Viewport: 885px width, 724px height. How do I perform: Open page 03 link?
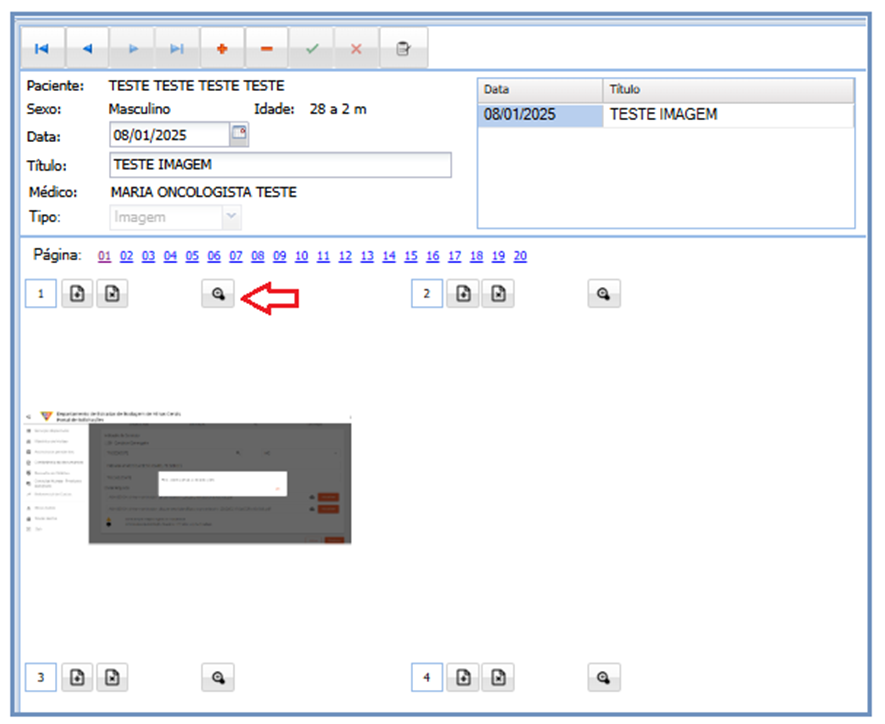(x=148, y=256)
